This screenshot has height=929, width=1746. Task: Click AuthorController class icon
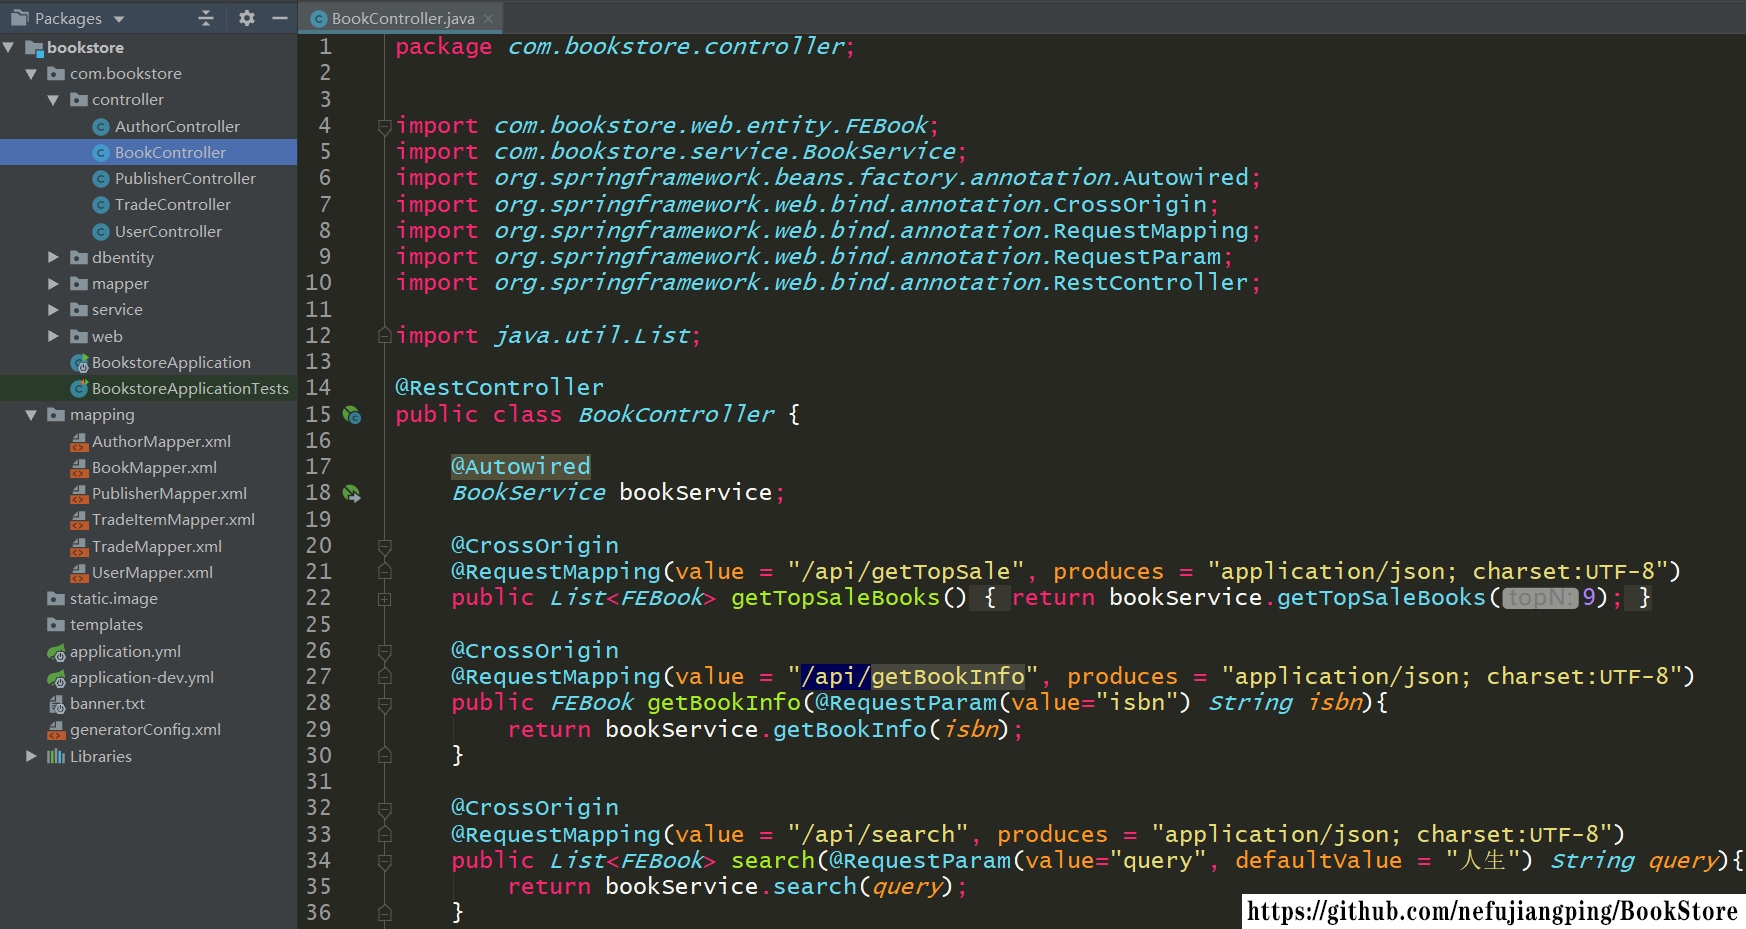pyautogui.click(x=100, y=127)
